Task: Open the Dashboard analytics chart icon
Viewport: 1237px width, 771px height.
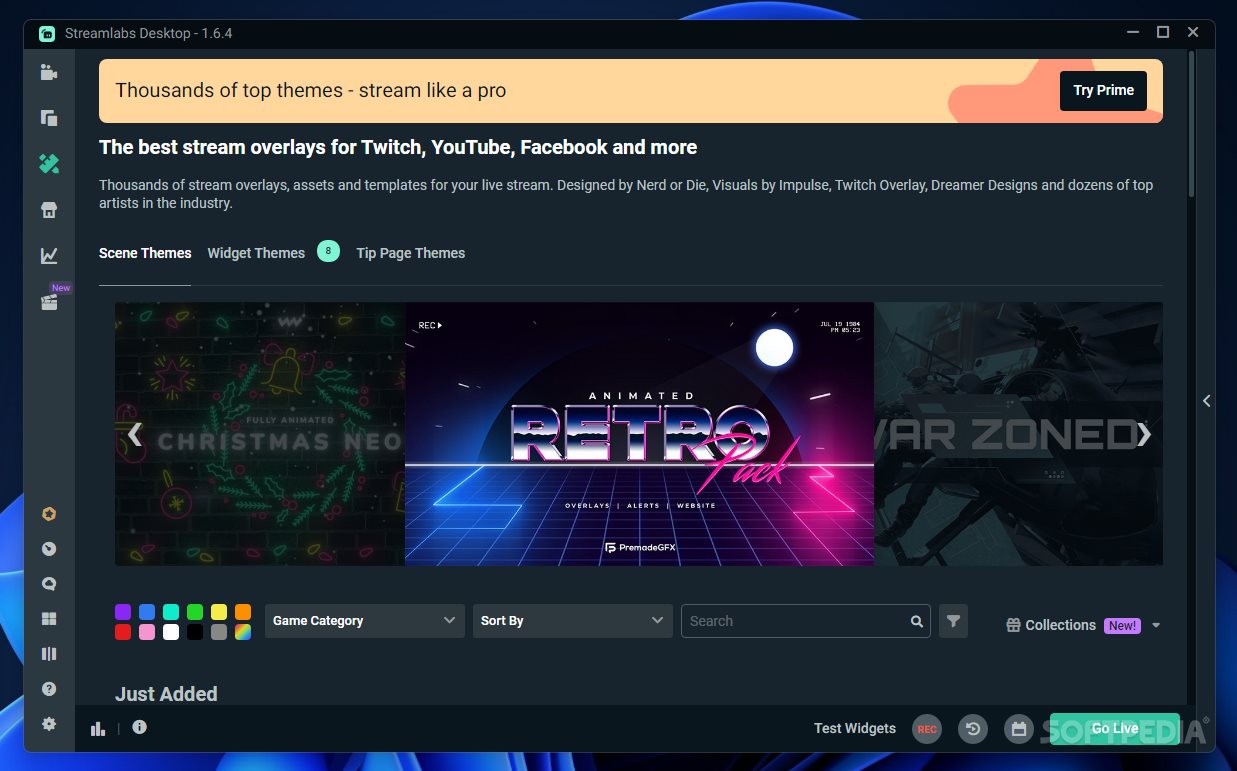Action: [x=48, y=256]
